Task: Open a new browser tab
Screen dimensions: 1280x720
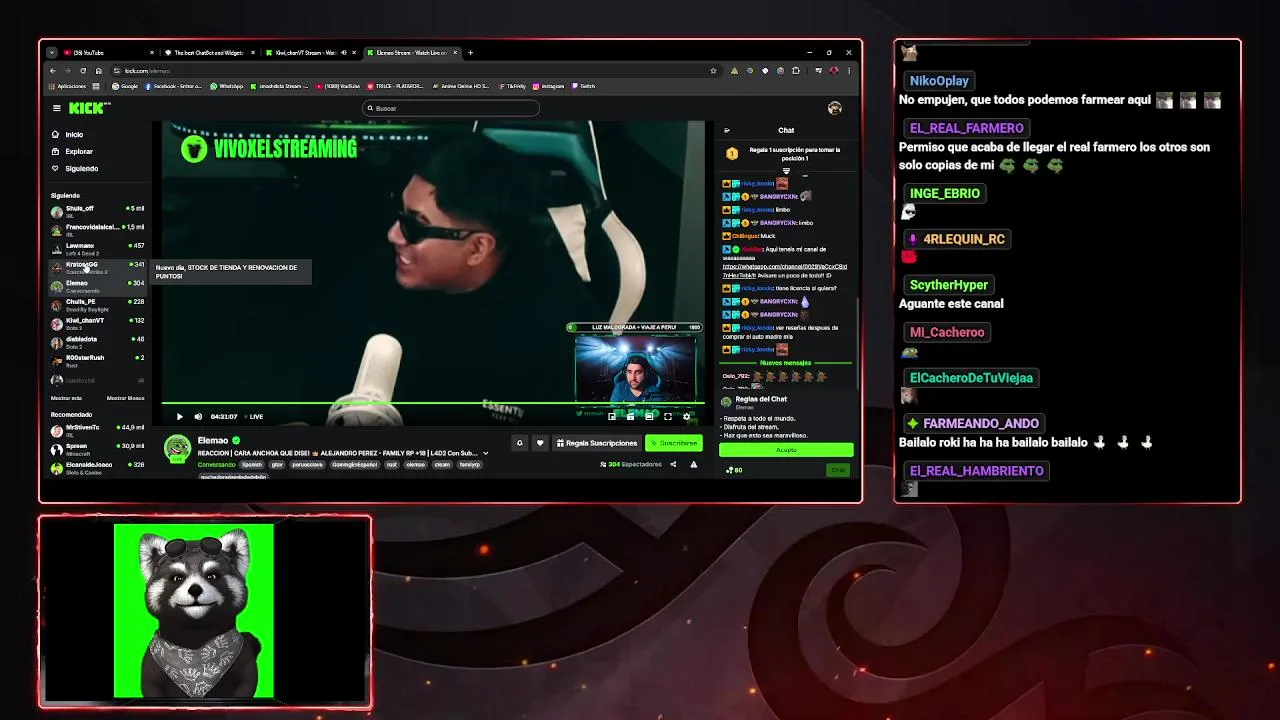Action: coord(470,52)
